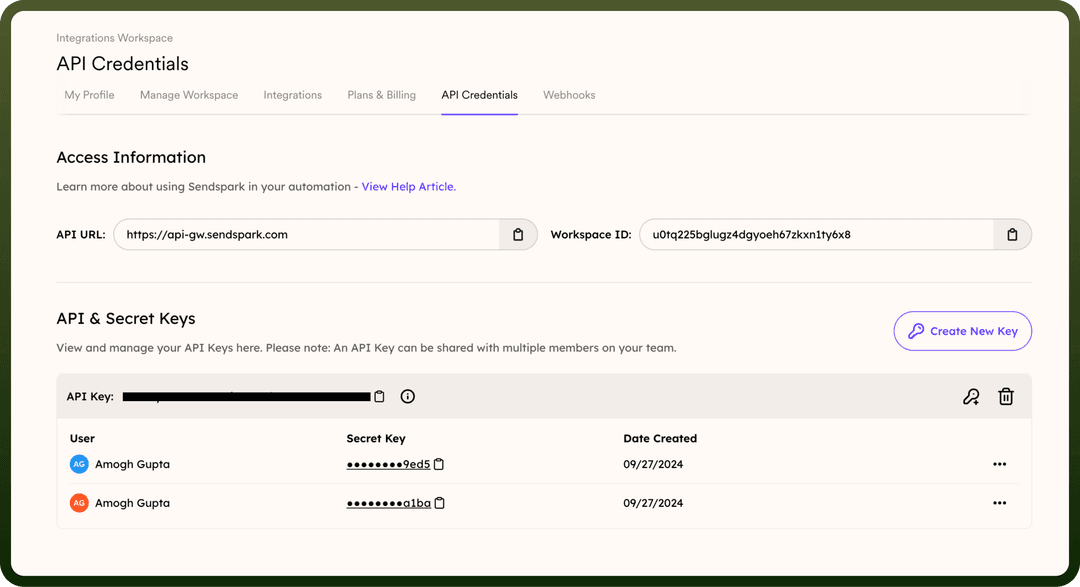Copy the Workspace ID with clipboard icon
The image size is (1080, 587).
click(x=1012, y=235)
